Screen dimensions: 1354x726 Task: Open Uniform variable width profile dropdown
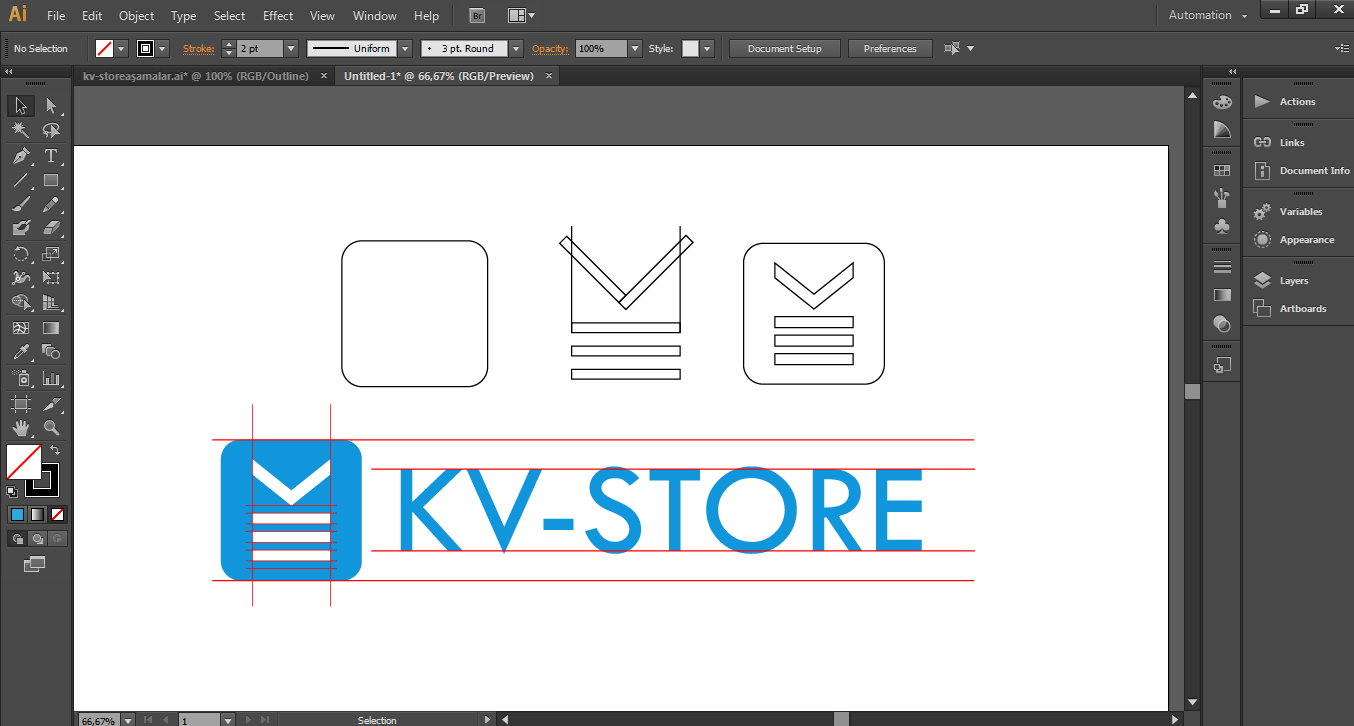405,48
